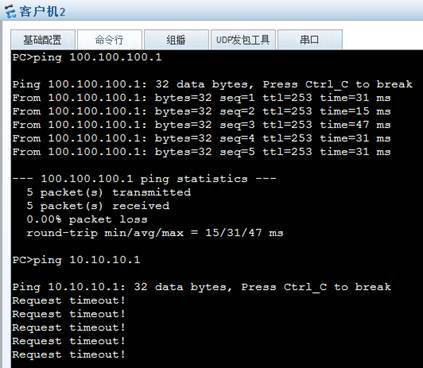Switch to the 命令行 tab
The width and height of the screenshot is (423, 368).
(109, 40)
